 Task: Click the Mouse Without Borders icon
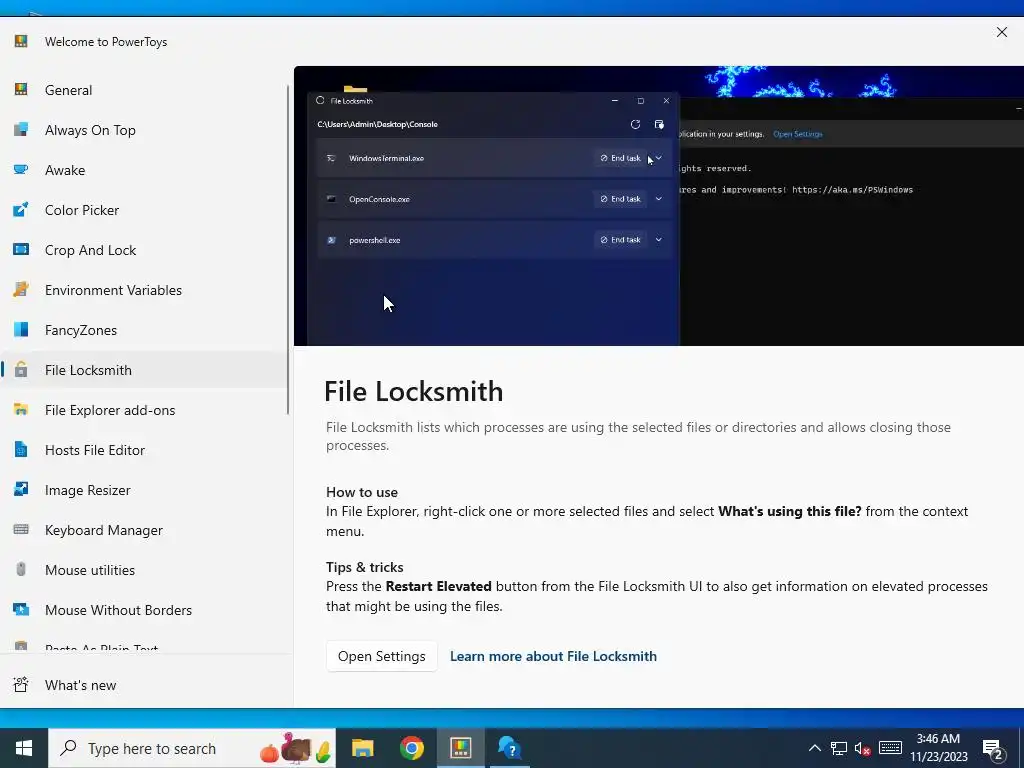pos(21,609)
